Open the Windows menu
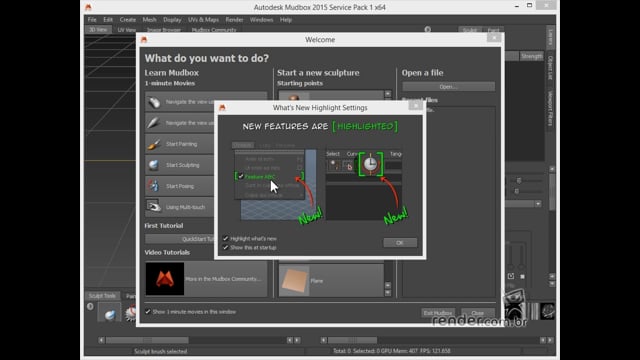Image resolution: width=640 pixels, height=360 pixels. point(261,20)
